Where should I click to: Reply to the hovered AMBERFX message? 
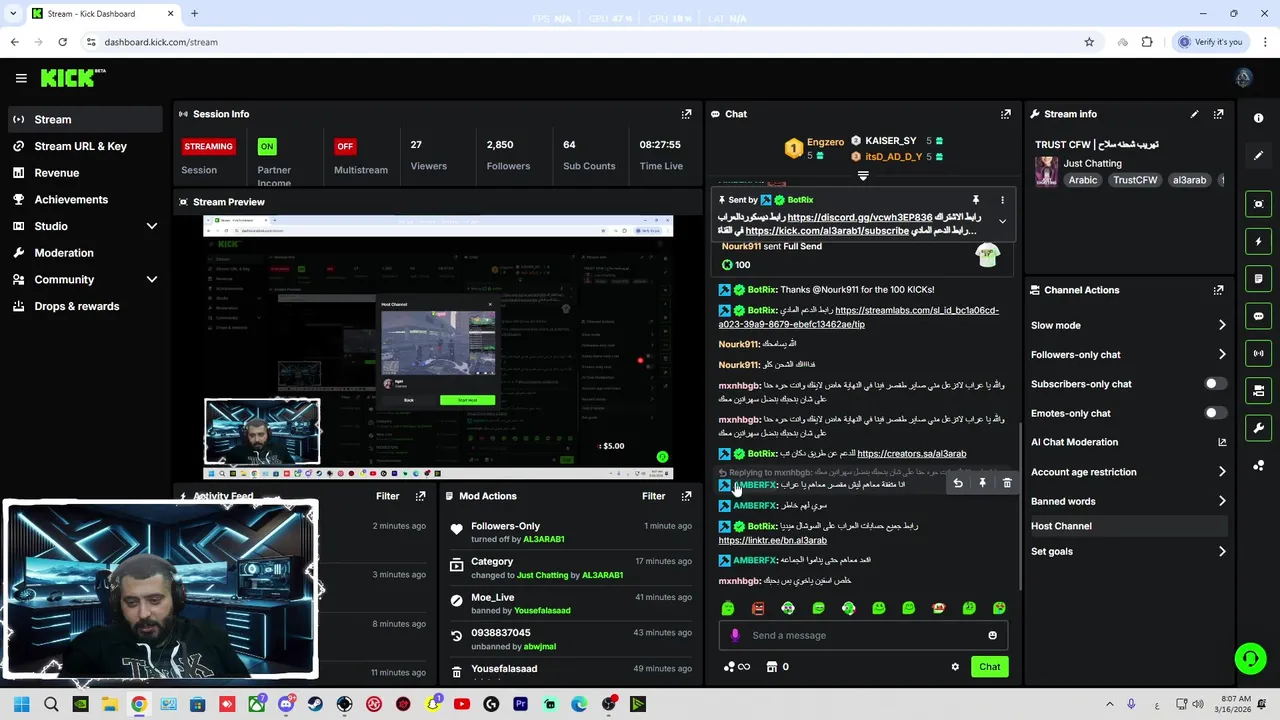coord(958,484)
